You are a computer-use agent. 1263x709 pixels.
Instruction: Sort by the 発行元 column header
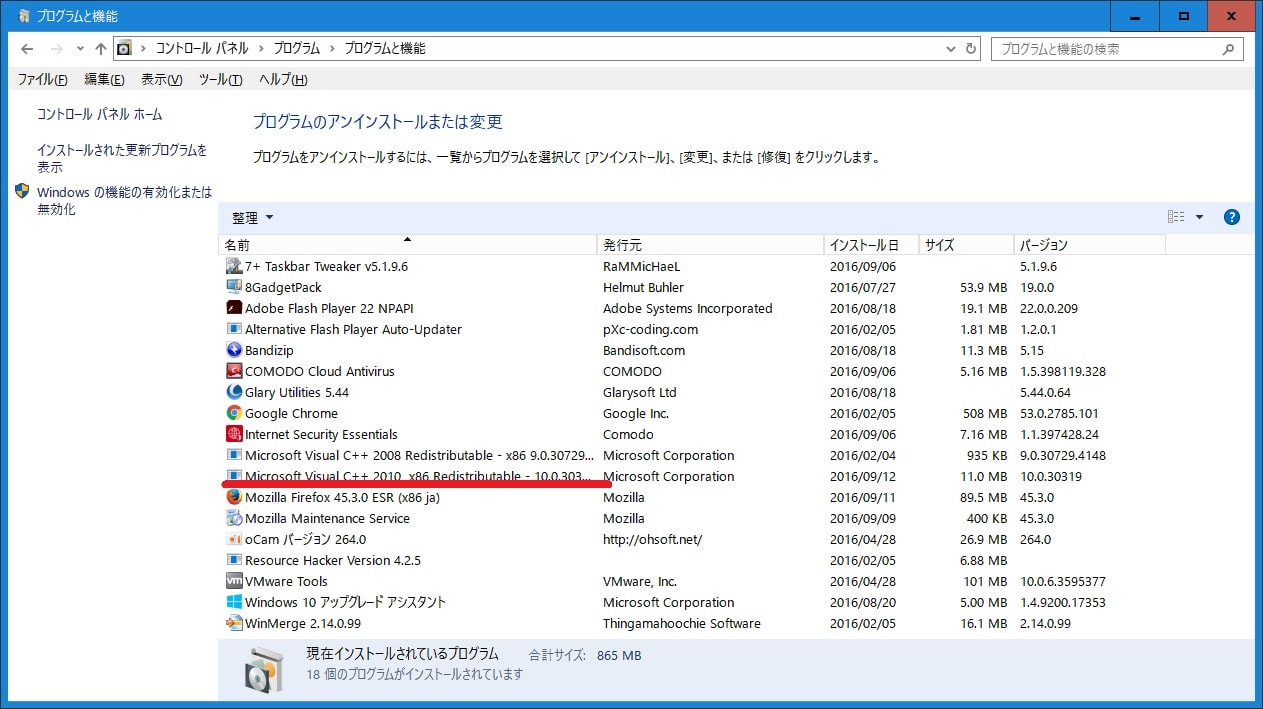pyautogui.click(x=710, y=245)
